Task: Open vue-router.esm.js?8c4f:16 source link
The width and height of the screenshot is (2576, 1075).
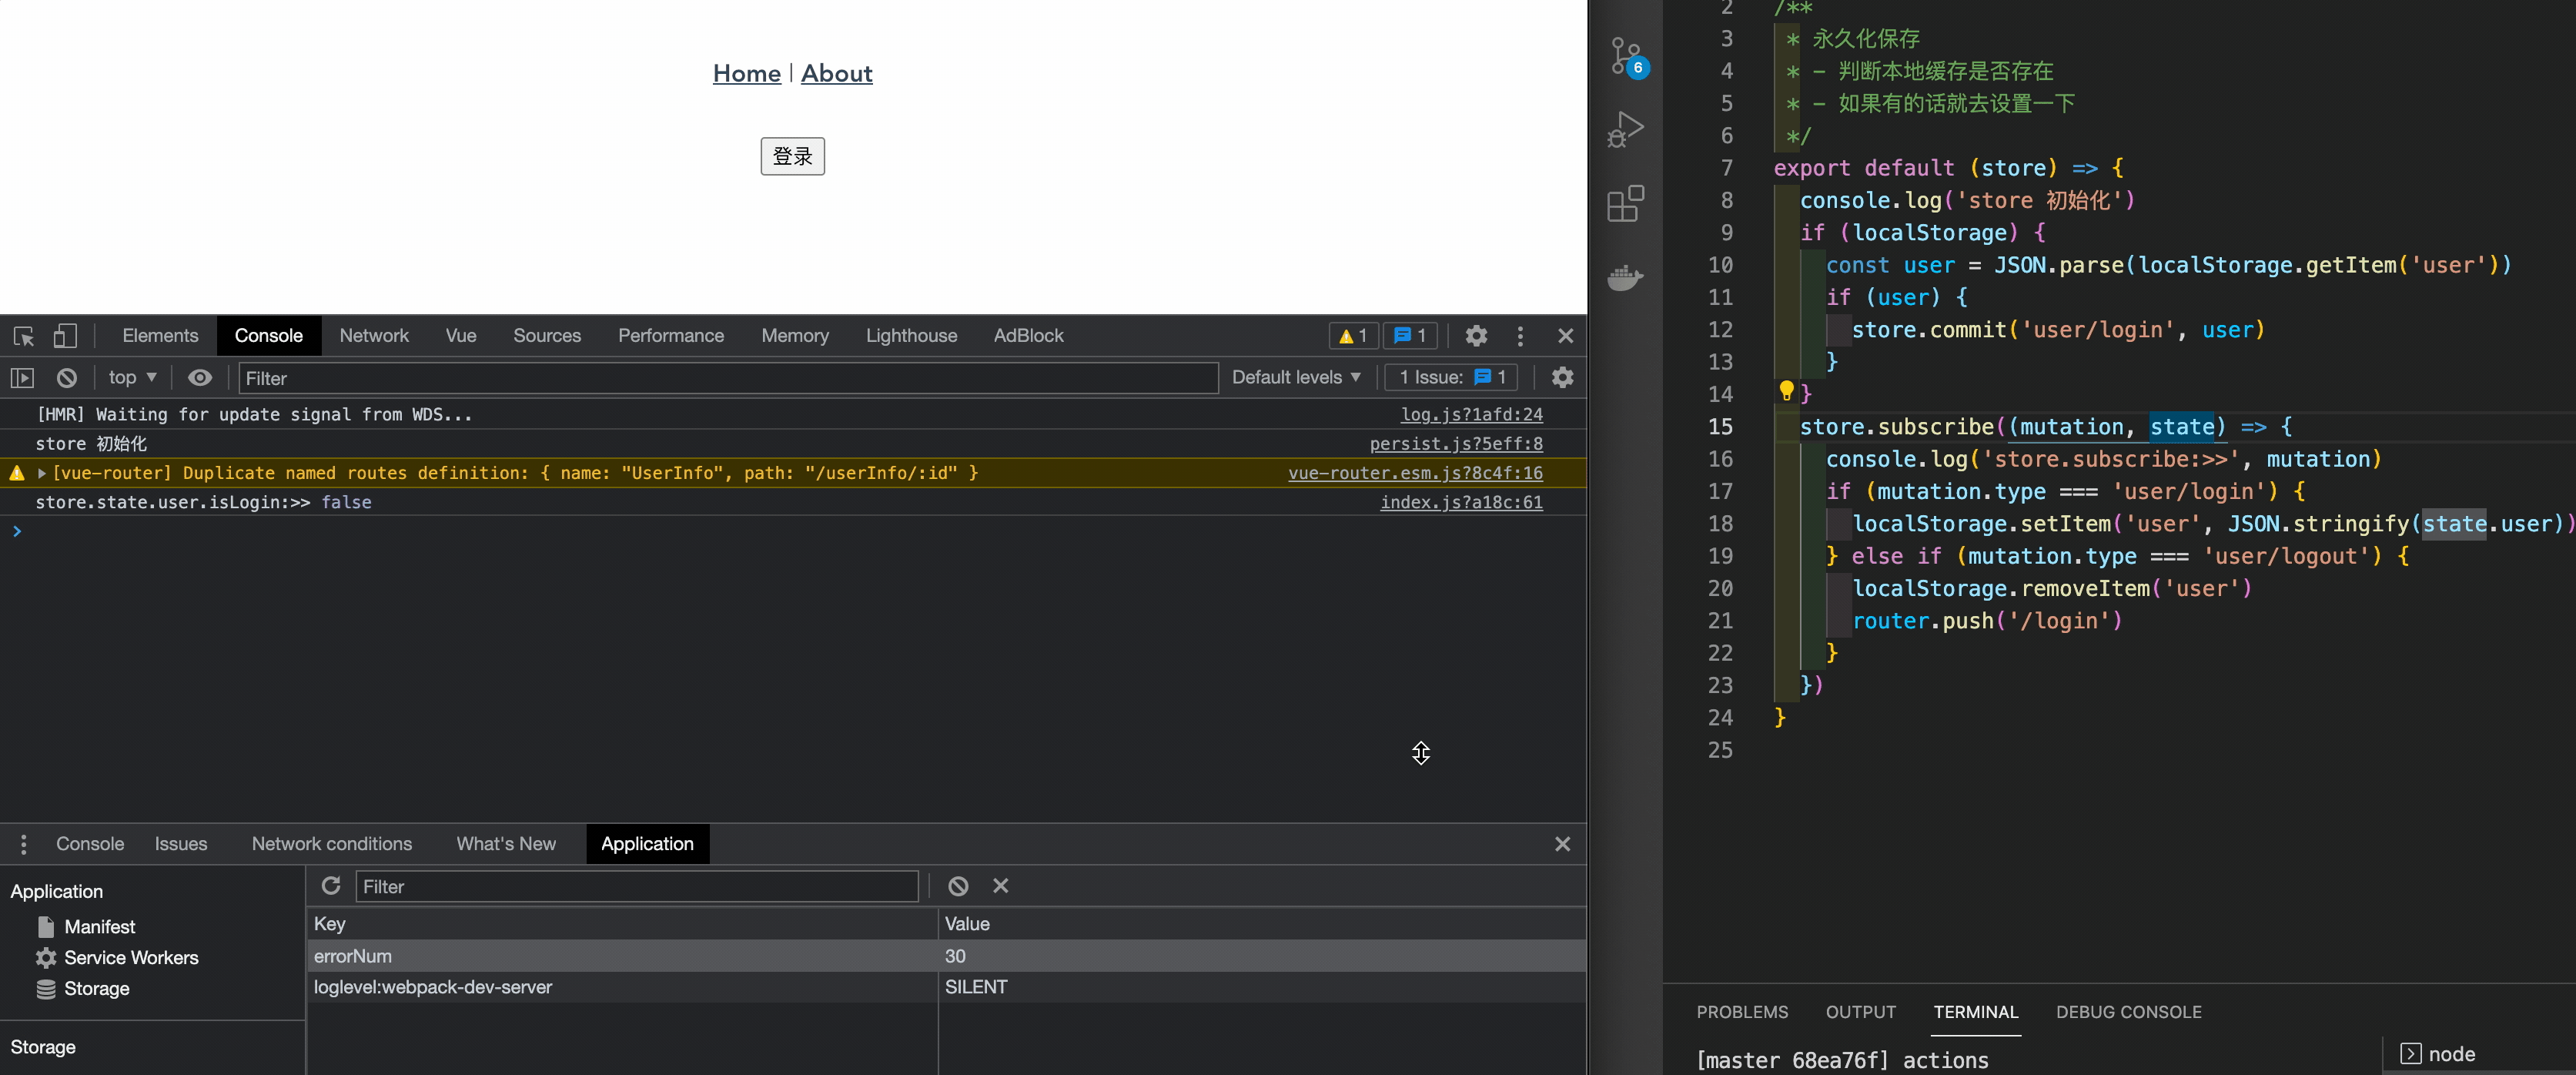Action: point(1415,473)
